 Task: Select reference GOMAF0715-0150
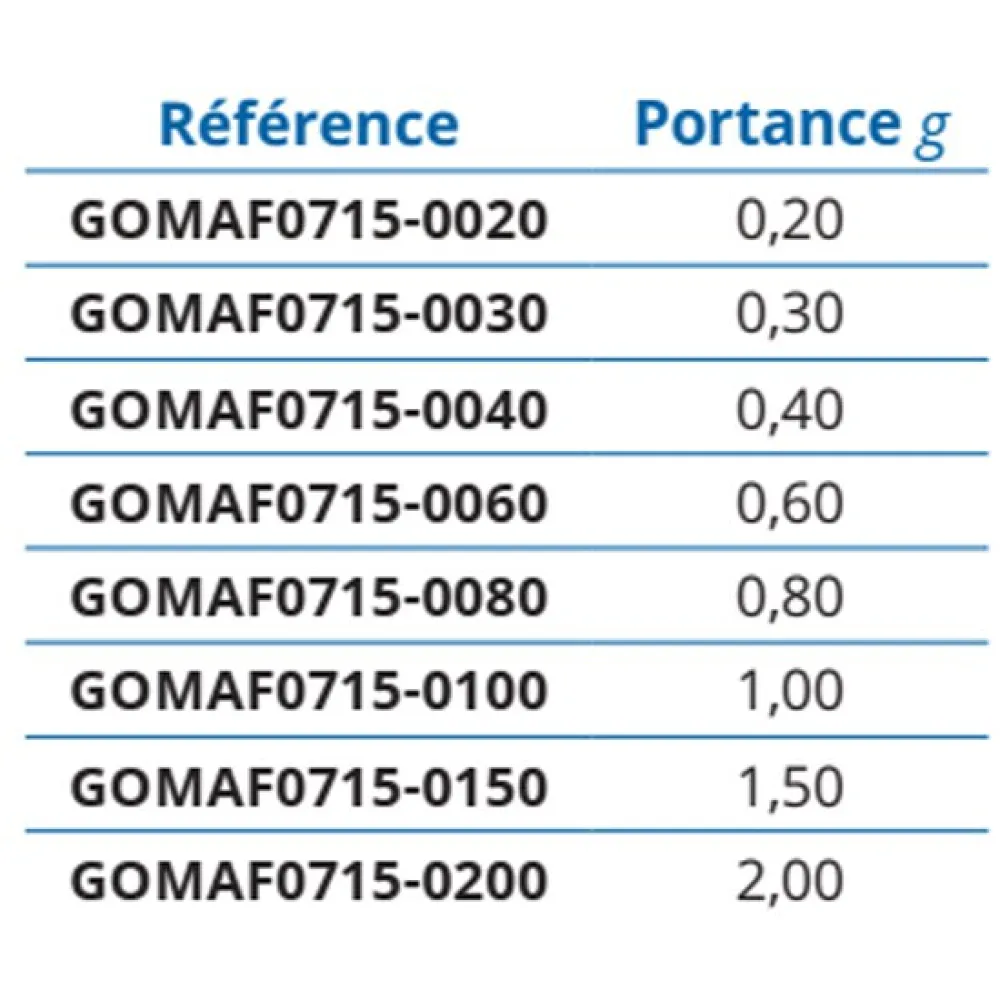310,787
